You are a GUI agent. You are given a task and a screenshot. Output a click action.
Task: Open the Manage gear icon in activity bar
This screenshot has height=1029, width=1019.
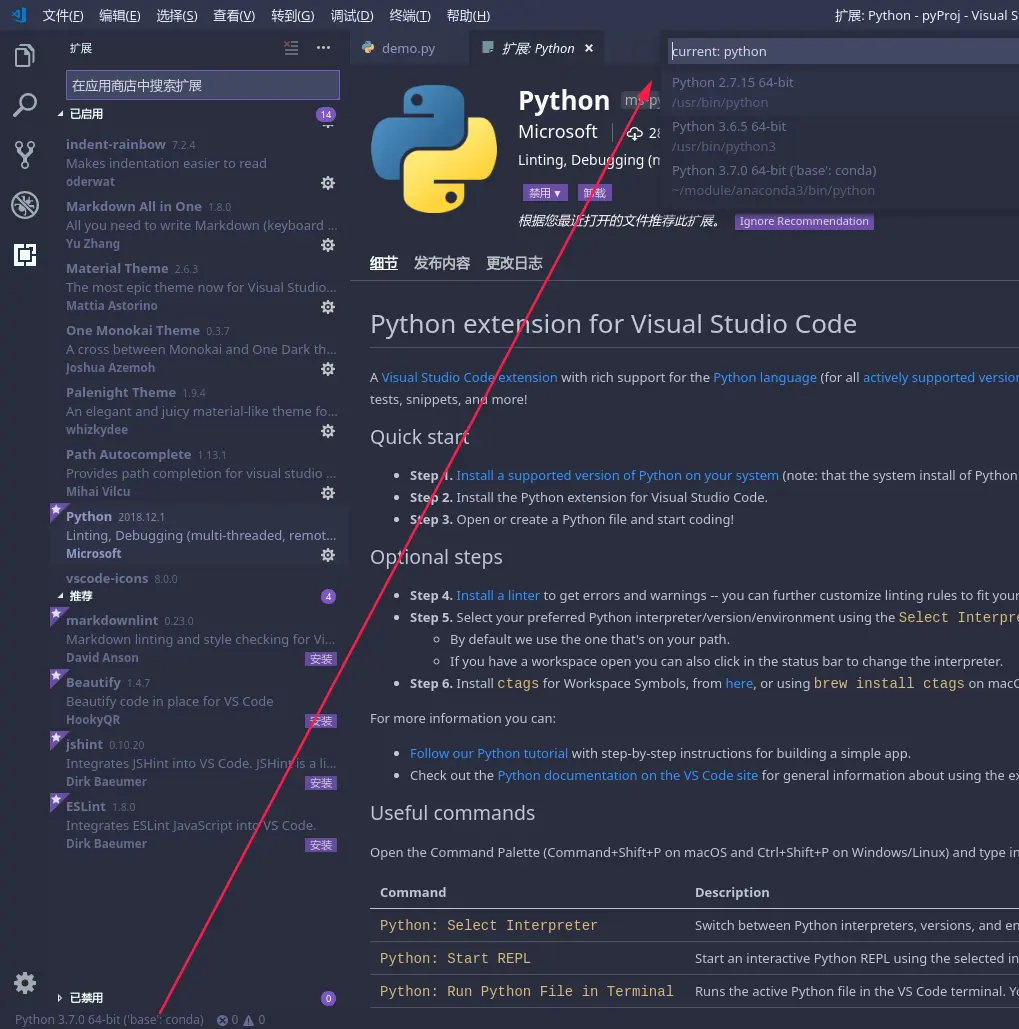pos(24,982)
